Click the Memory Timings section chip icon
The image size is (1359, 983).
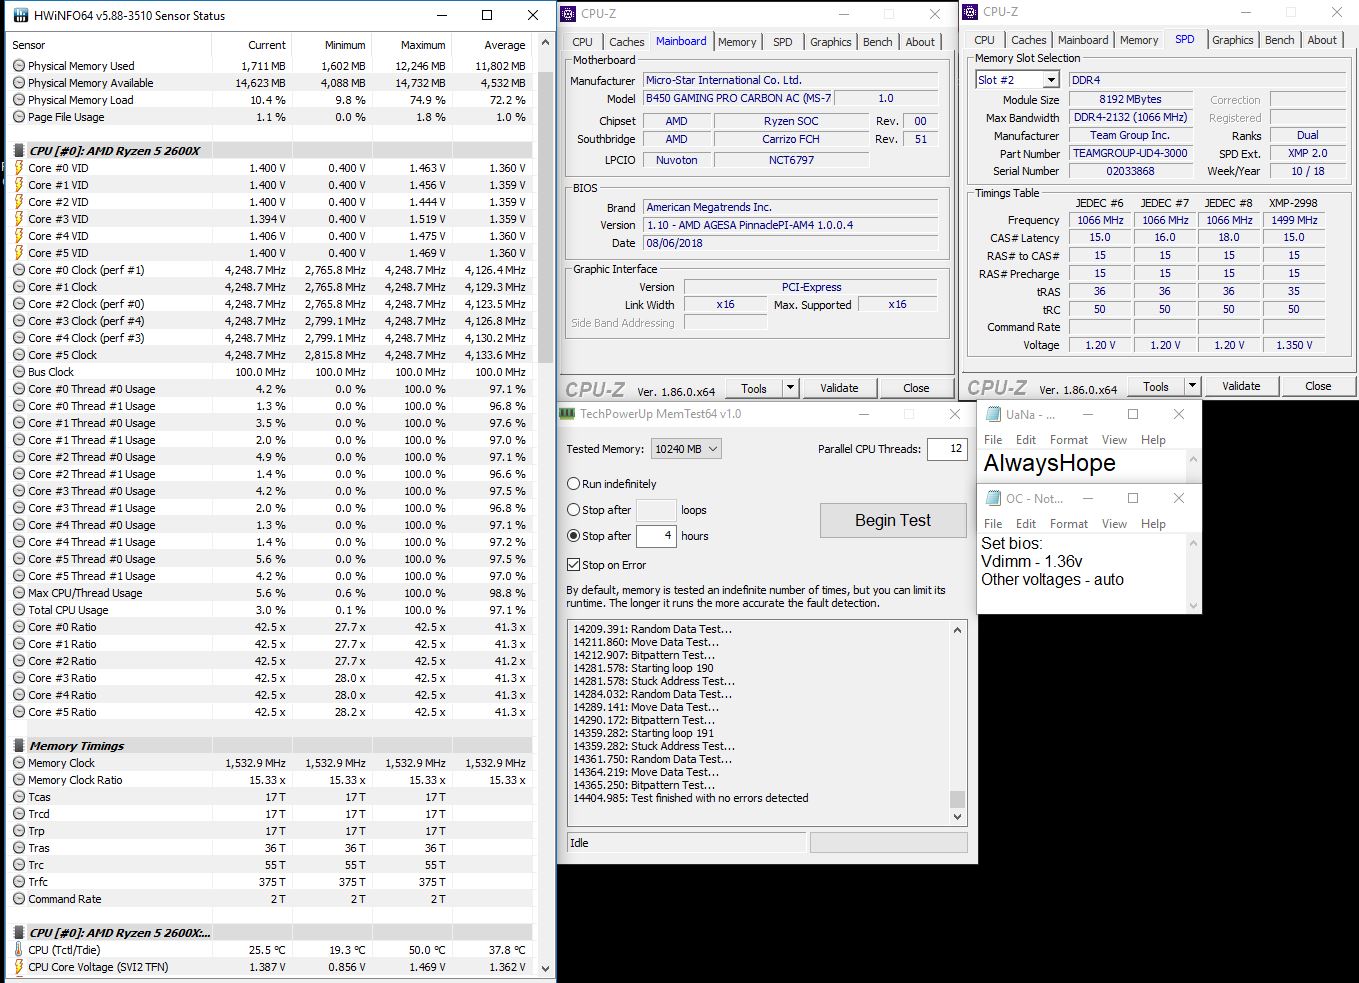[x=19, y=746]
